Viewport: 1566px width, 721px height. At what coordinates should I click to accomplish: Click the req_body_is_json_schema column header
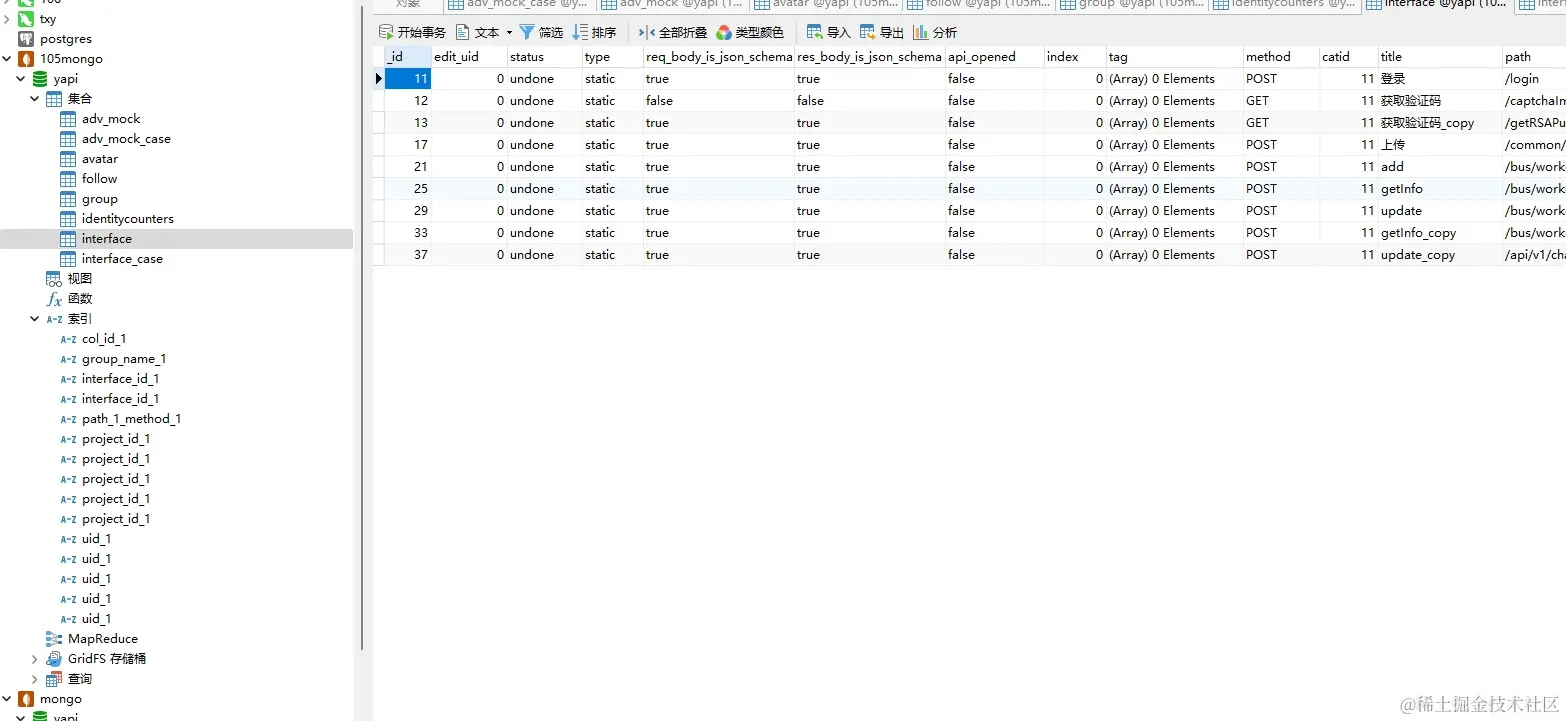719,57
